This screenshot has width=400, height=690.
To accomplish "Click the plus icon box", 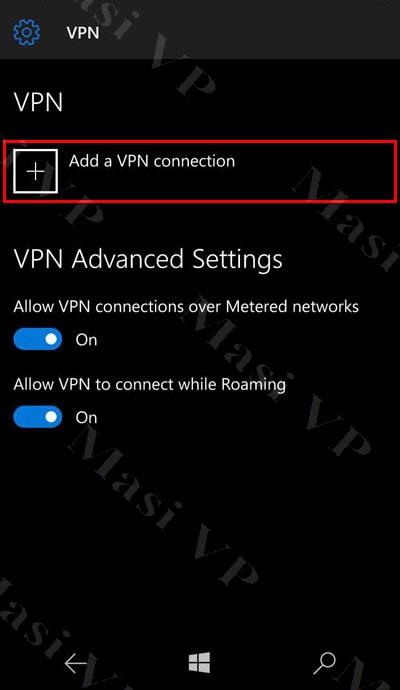I will (36, 171).
